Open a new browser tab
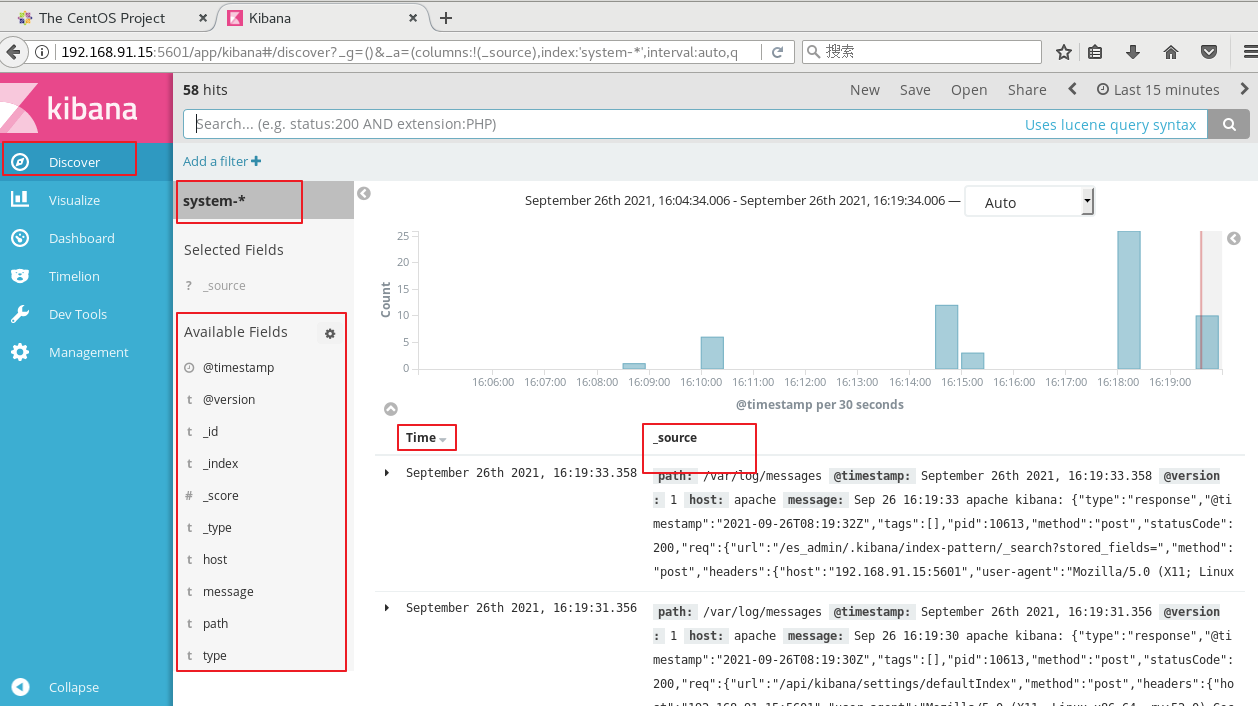 pyautogui.click(x=446, y=18)
